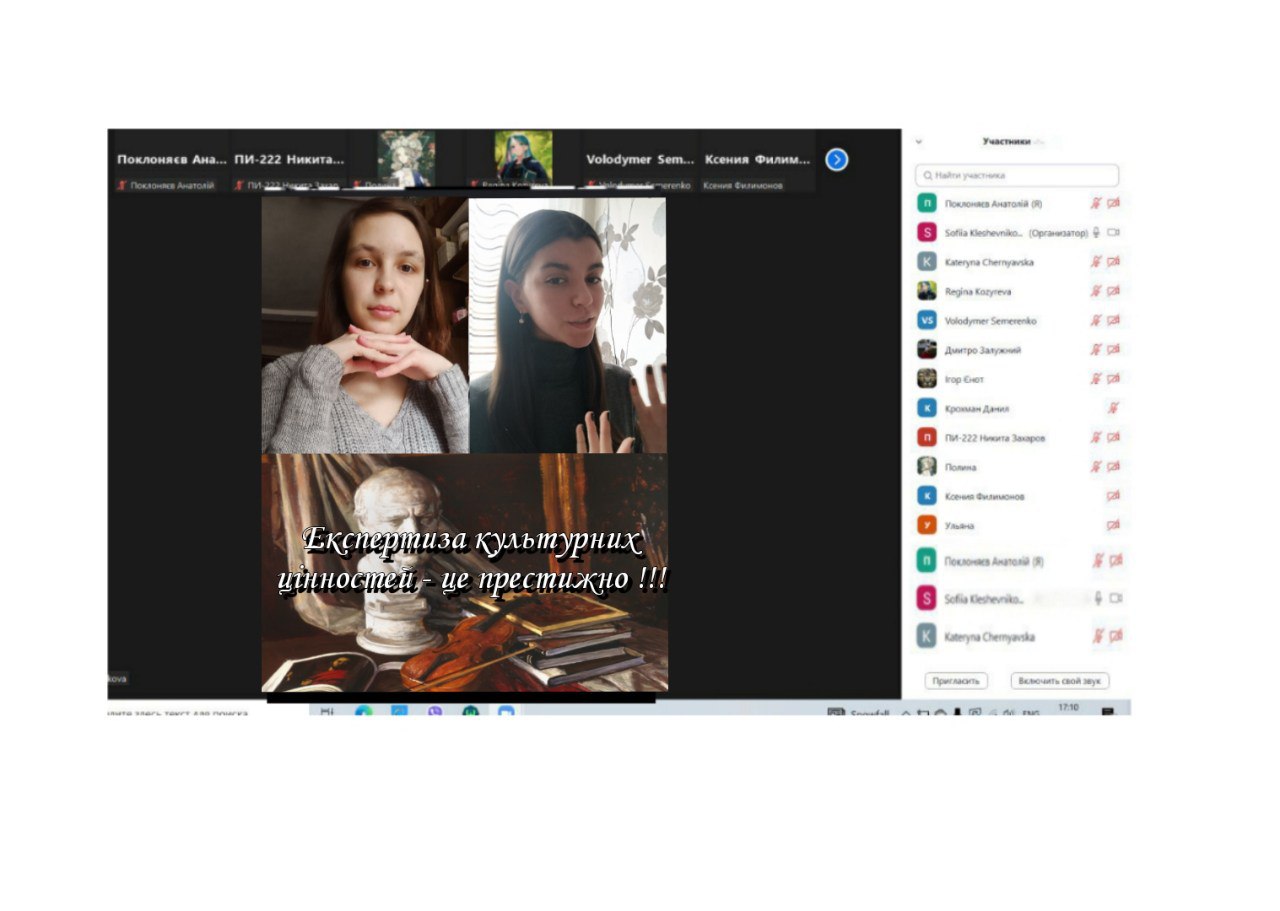Viewport: 1280px width, 911px height.
Task: Click Ігор Єнот's muted microphone icon
Action: coord(1096,378)
